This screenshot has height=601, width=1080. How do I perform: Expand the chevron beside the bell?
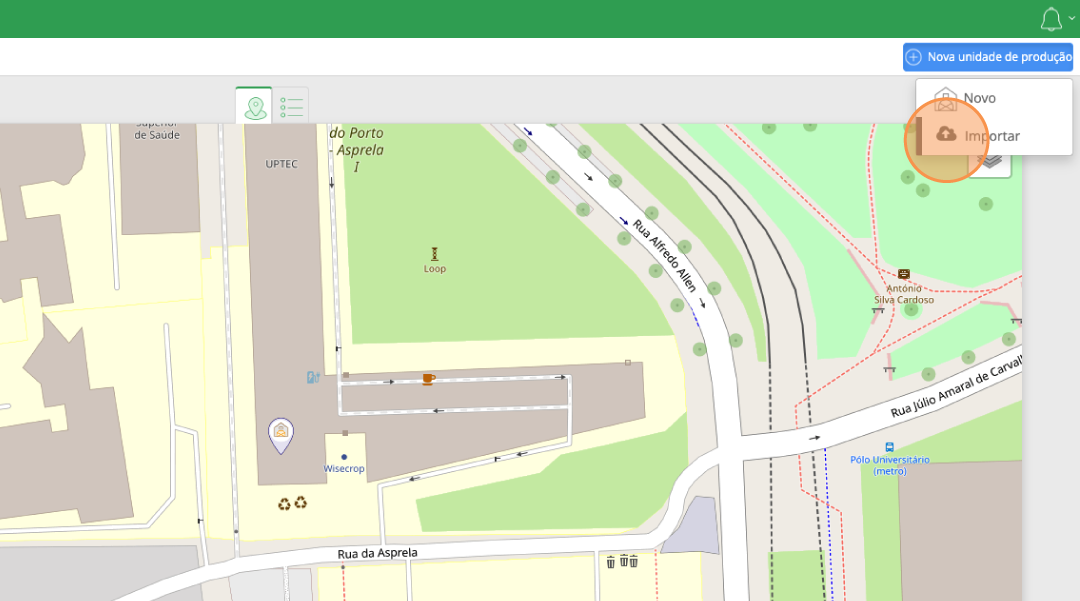(1072, 18)
